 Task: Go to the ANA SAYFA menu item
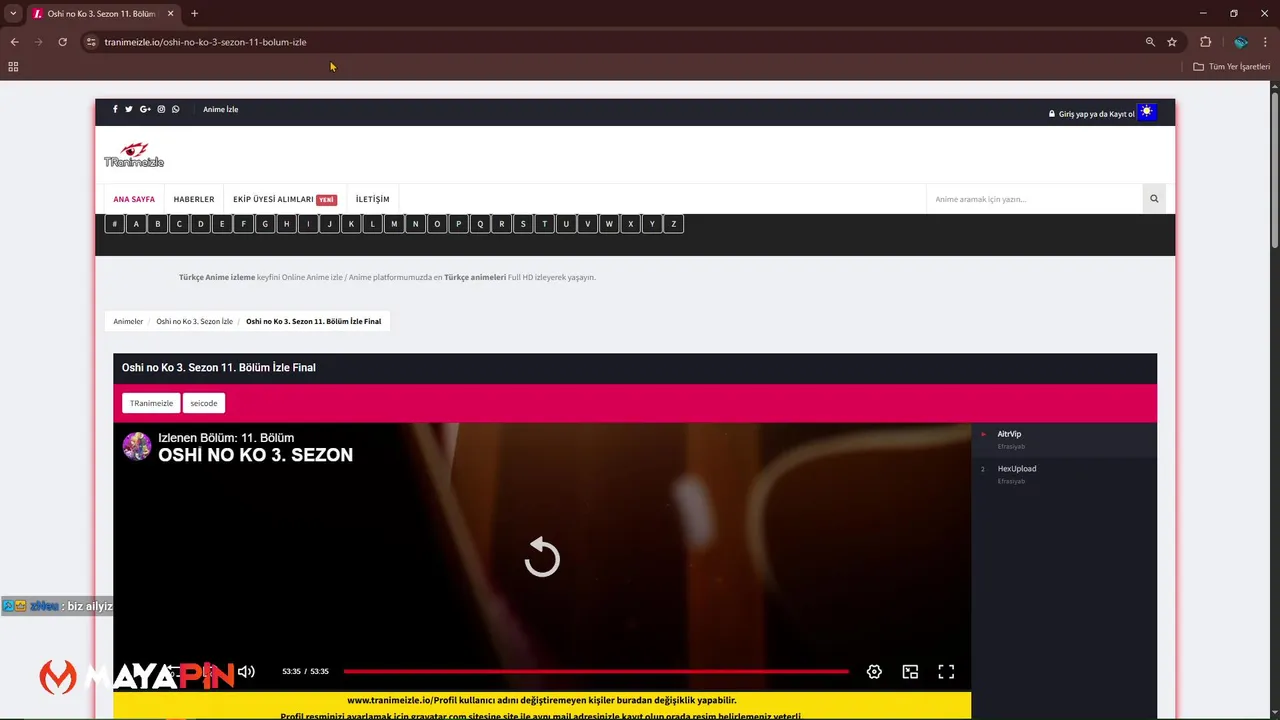click(x=134, y=199)
